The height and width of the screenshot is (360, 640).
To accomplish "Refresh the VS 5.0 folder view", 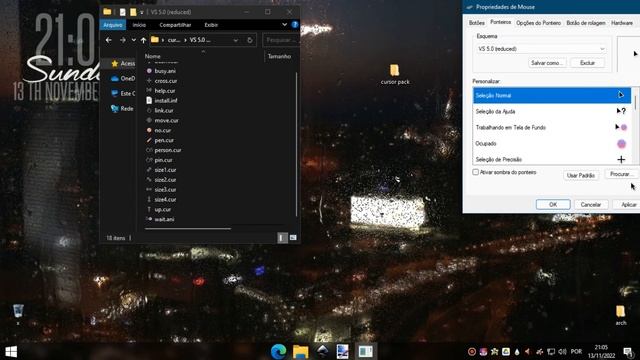I will [x=250, y=40].
